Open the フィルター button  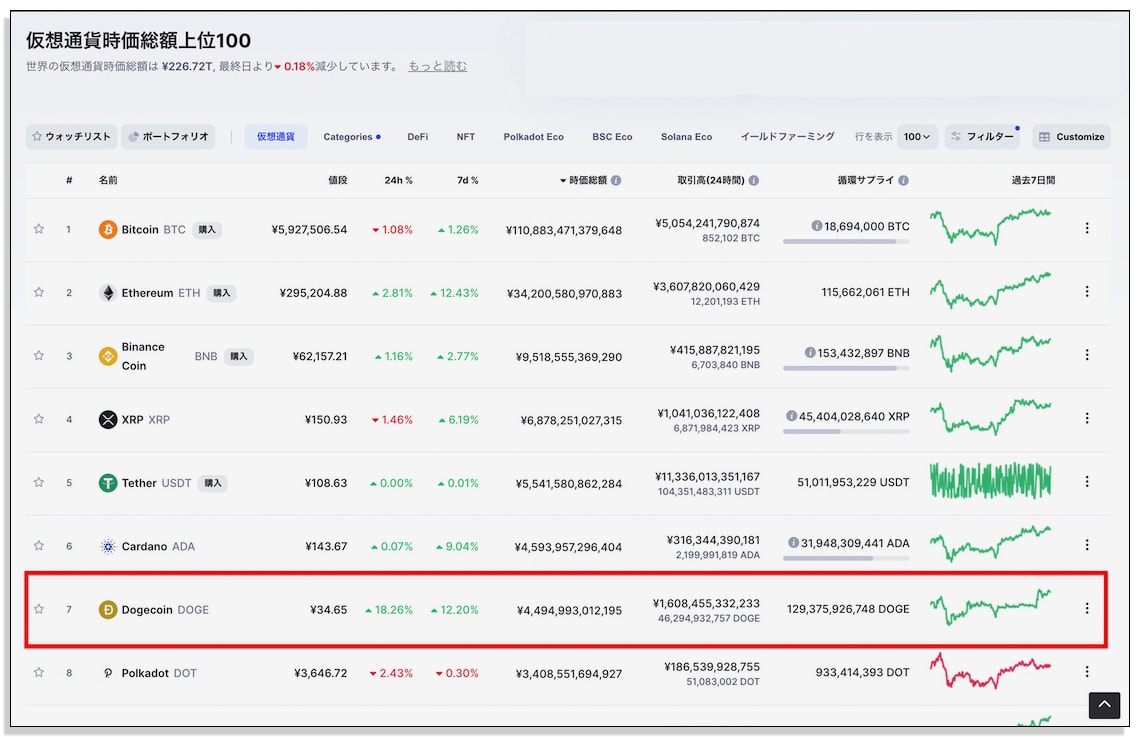[x=984, y=137]
